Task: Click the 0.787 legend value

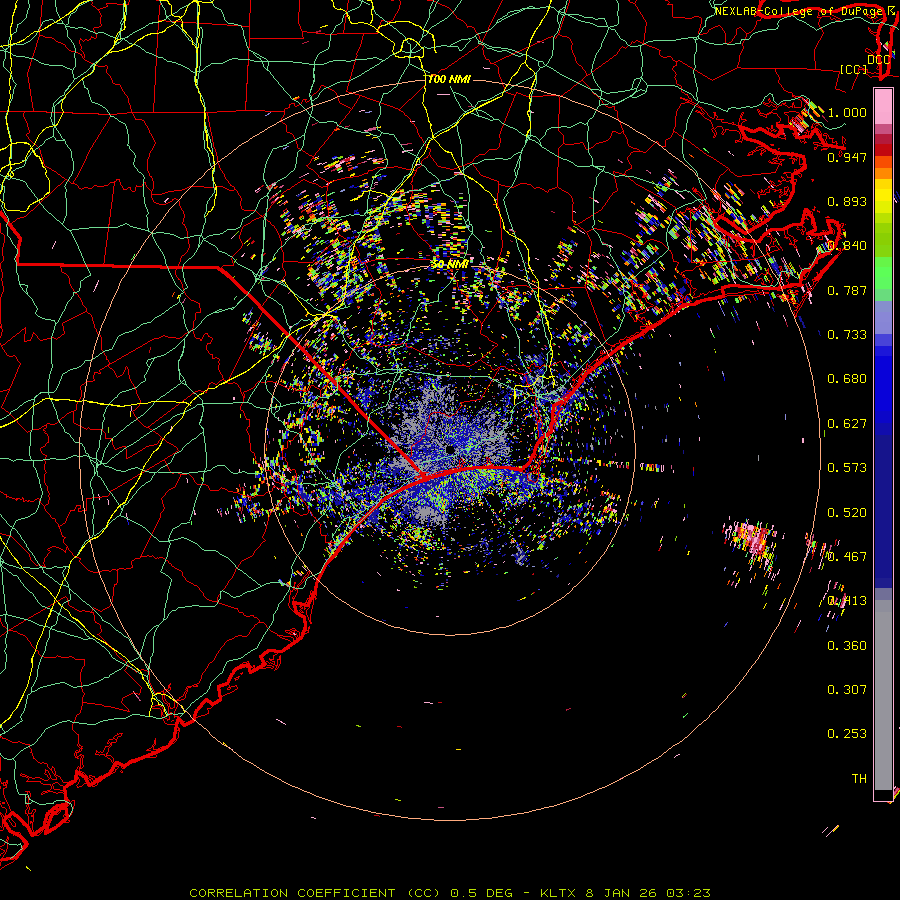Action: 847,290
